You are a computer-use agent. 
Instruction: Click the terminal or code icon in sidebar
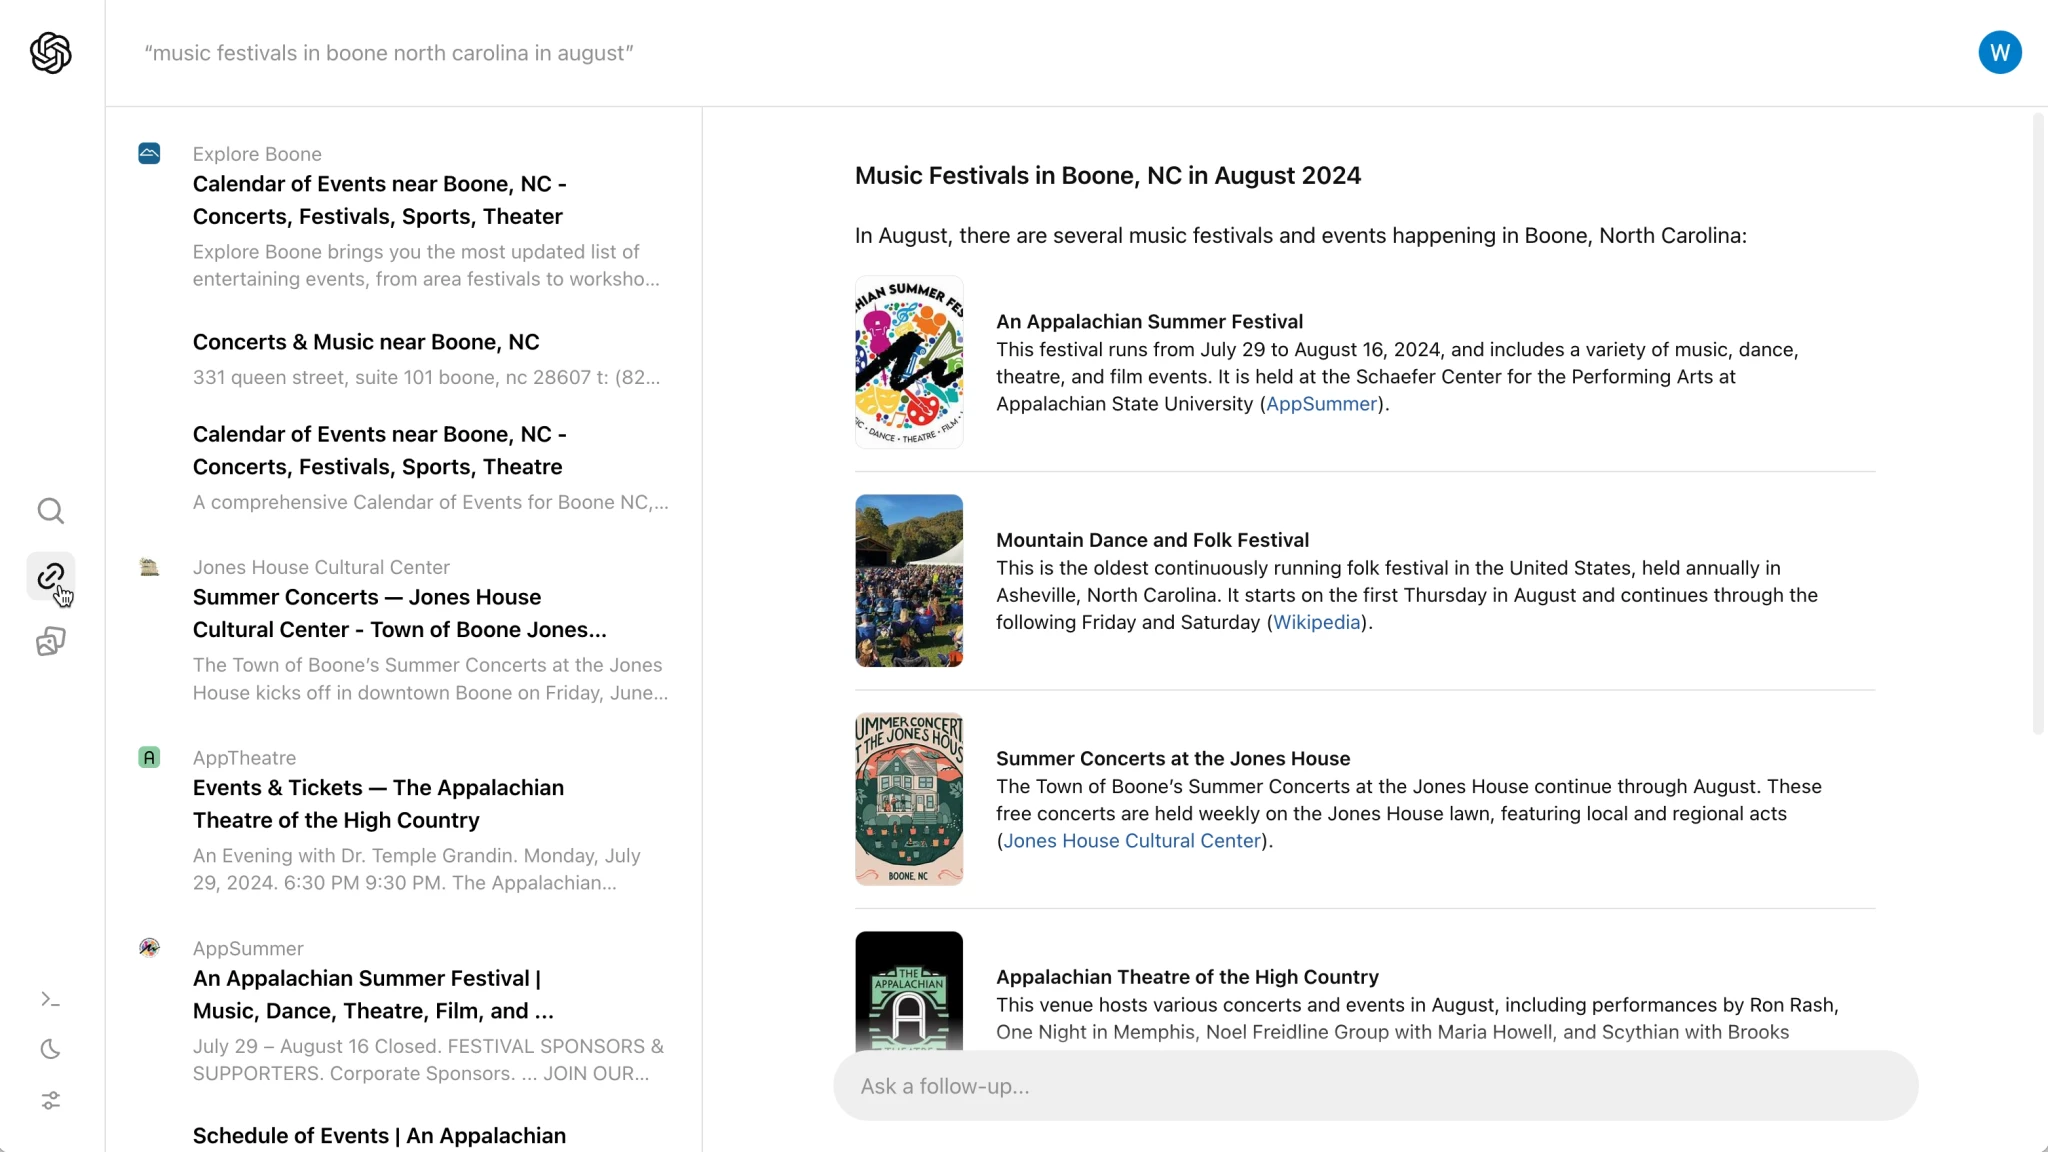pyautogui.click(x=51, y=1000)
